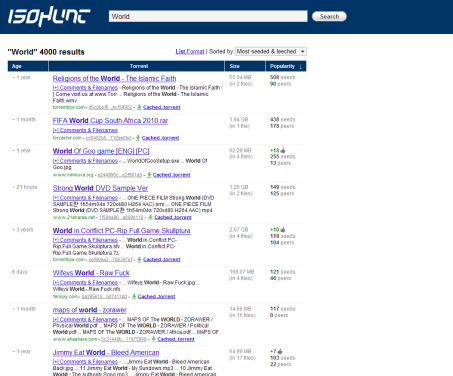Image resolution: width=453 pixels, height=376 pixels.
Task: Sort by the Popularity column header
Action: pos(286,66)
